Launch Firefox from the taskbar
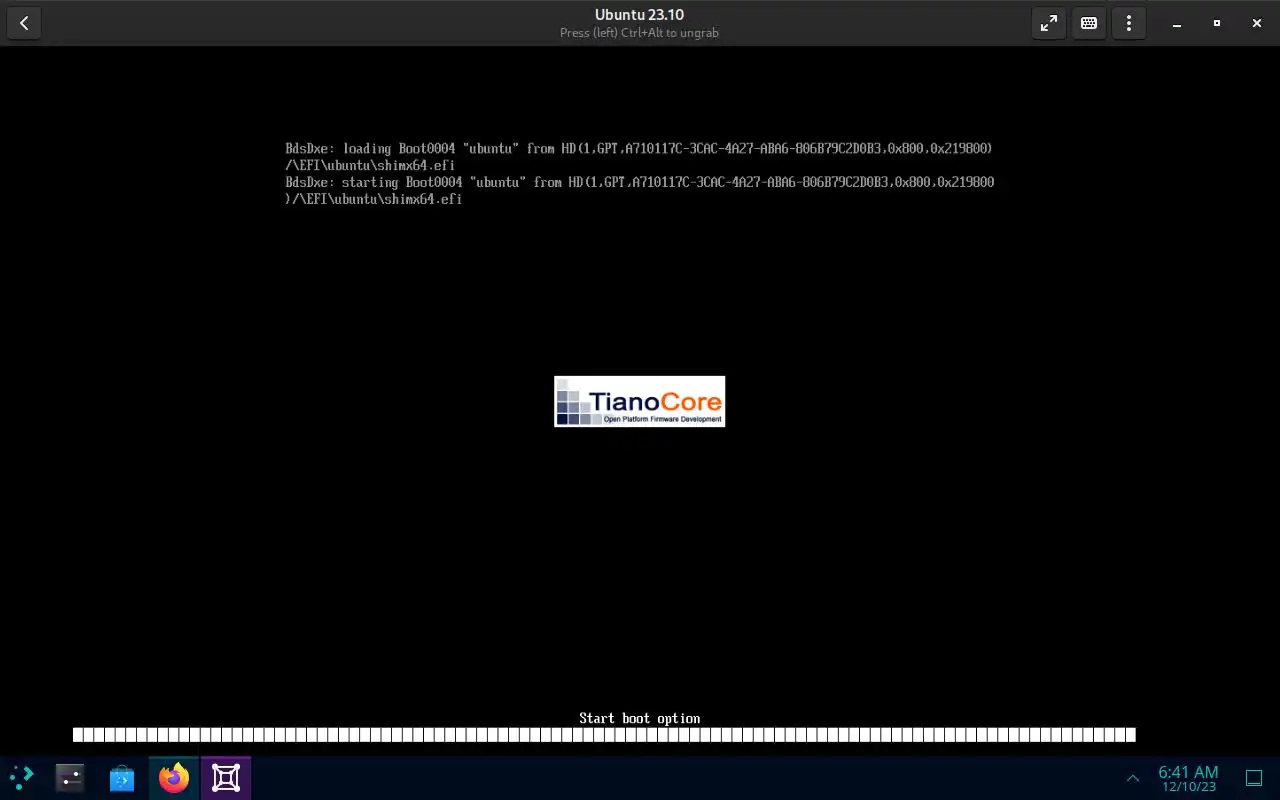The height and width of the screenshot is (800, 1280). [x=174, y=777]
